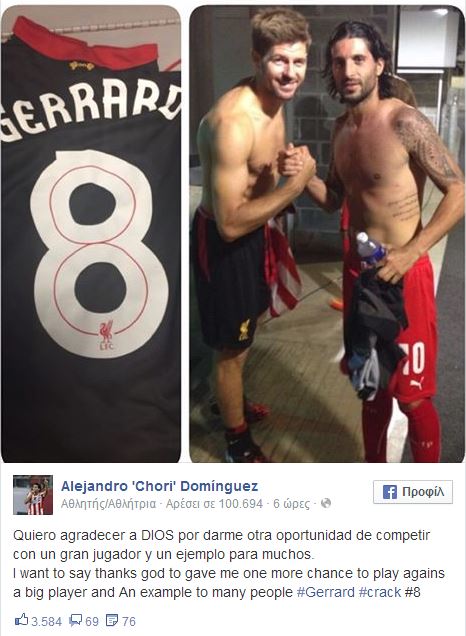Click the 76 shares count
466x636 pixels.
tap(129, 621)
